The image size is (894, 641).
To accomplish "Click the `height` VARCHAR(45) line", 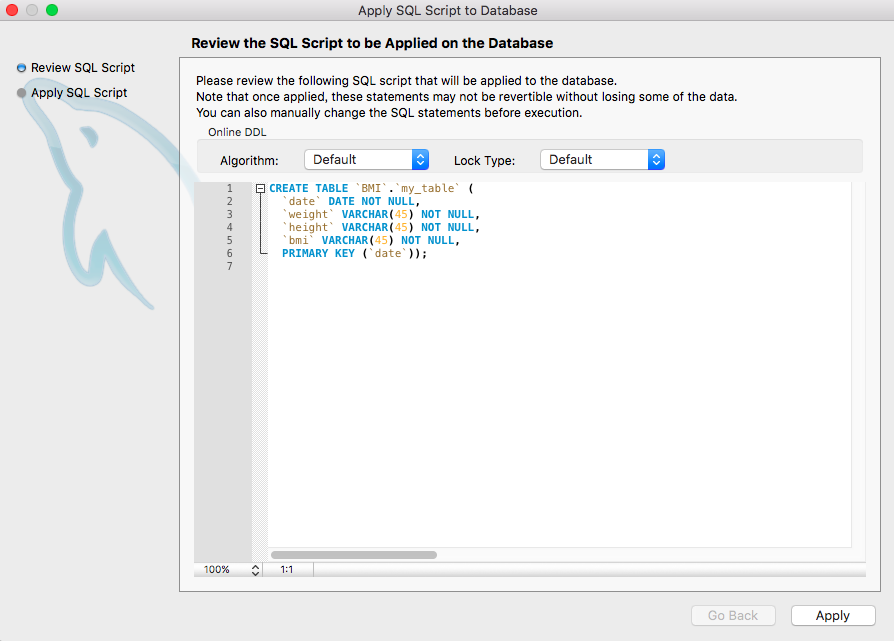I will 381,228.
